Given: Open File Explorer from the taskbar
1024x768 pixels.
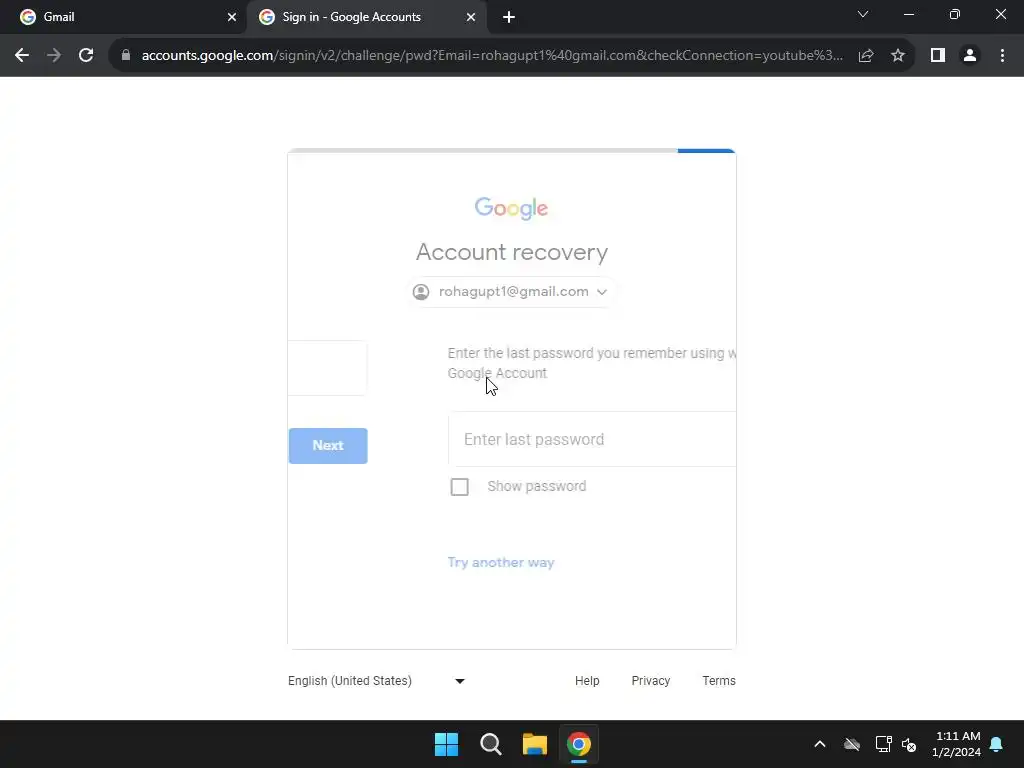Looking at the screenshot, I should 535,744.
